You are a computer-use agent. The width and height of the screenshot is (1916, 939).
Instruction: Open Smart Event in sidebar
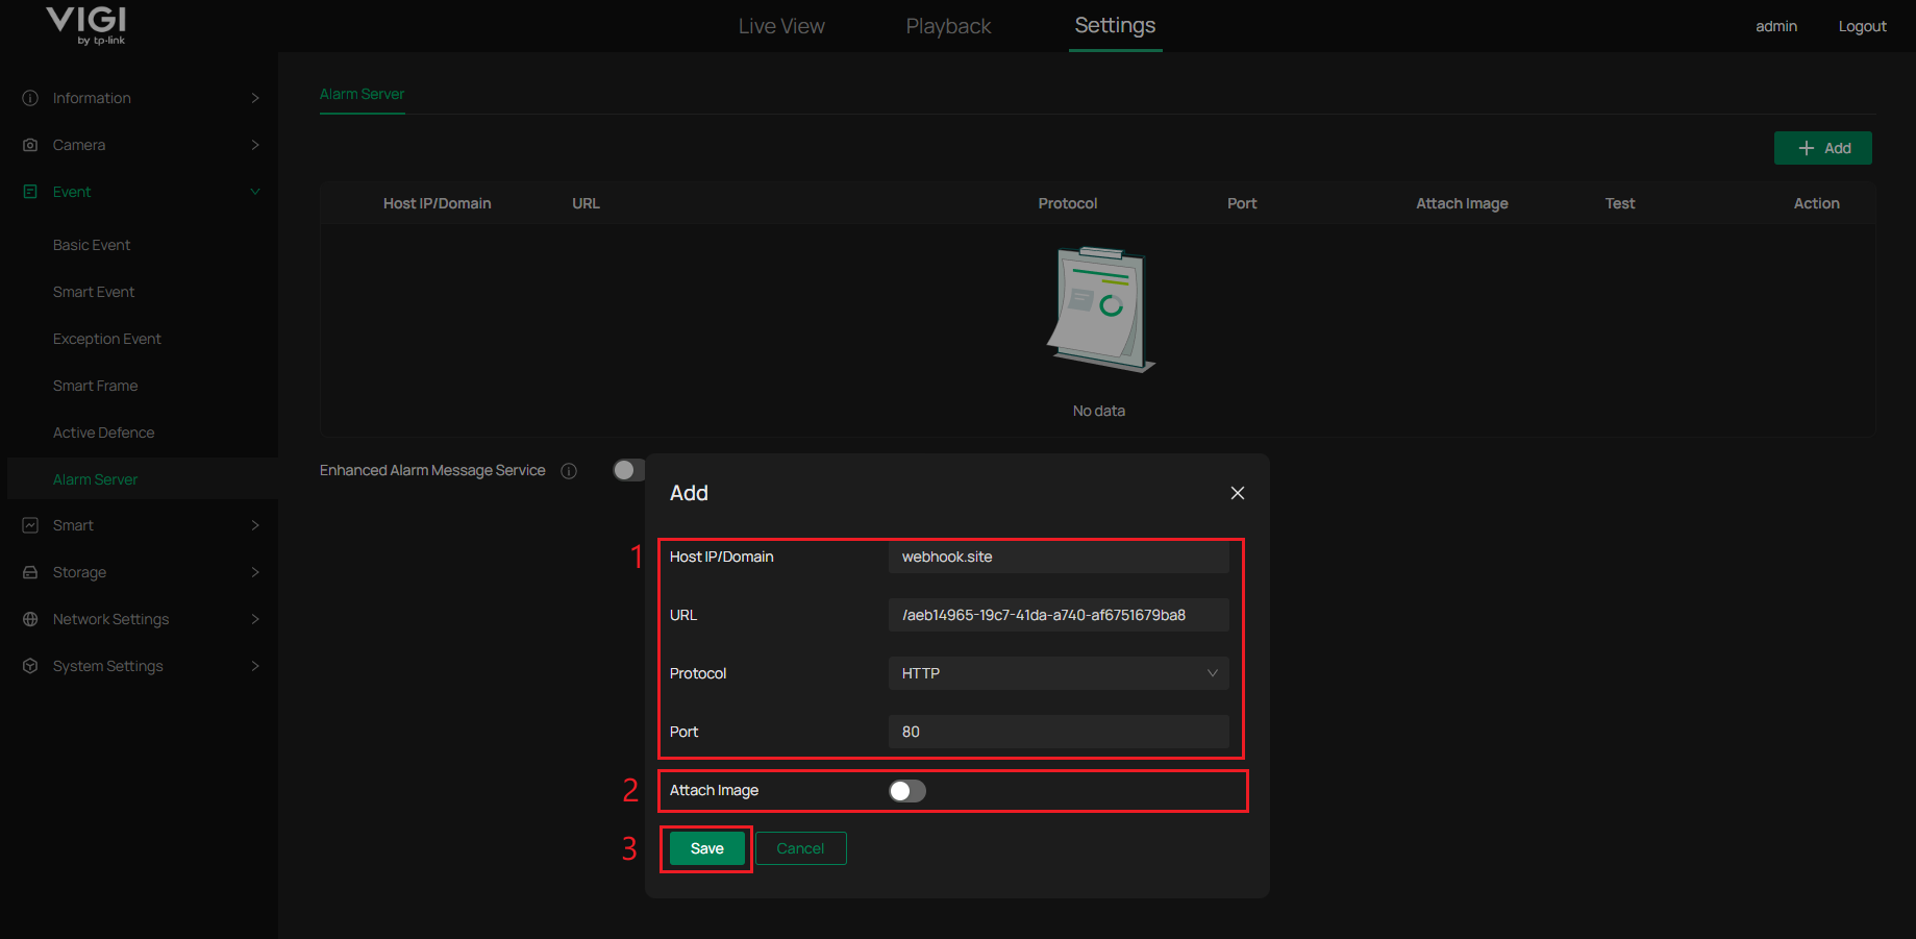point(94,292)
